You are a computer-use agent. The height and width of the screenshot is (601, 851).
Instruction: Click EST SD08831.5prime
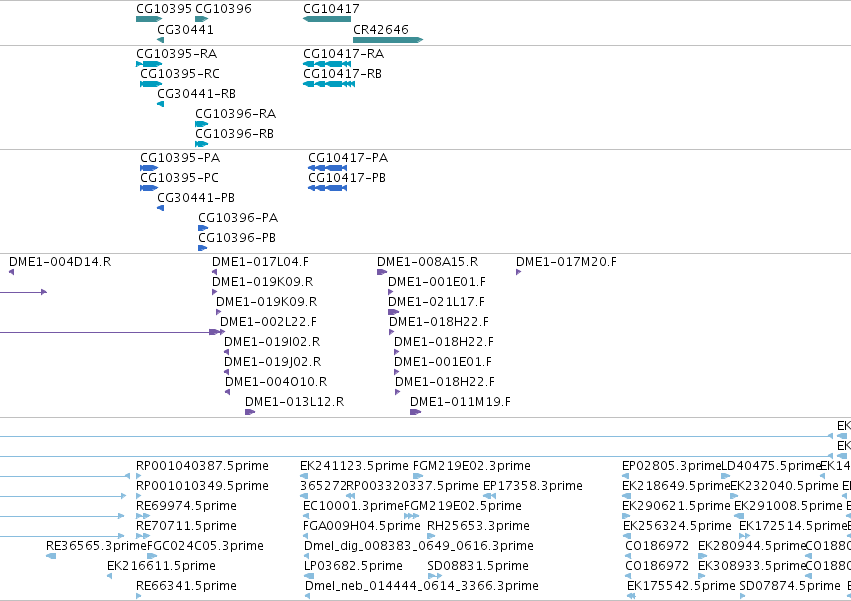tap(478, 567)
